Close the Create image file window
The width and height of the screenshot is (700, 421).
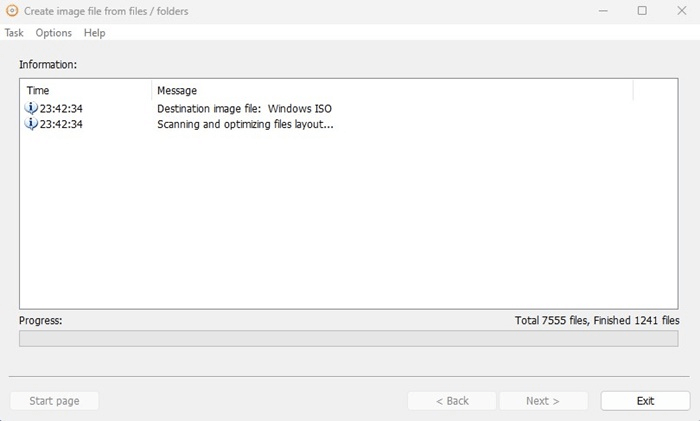pos(680,11)
